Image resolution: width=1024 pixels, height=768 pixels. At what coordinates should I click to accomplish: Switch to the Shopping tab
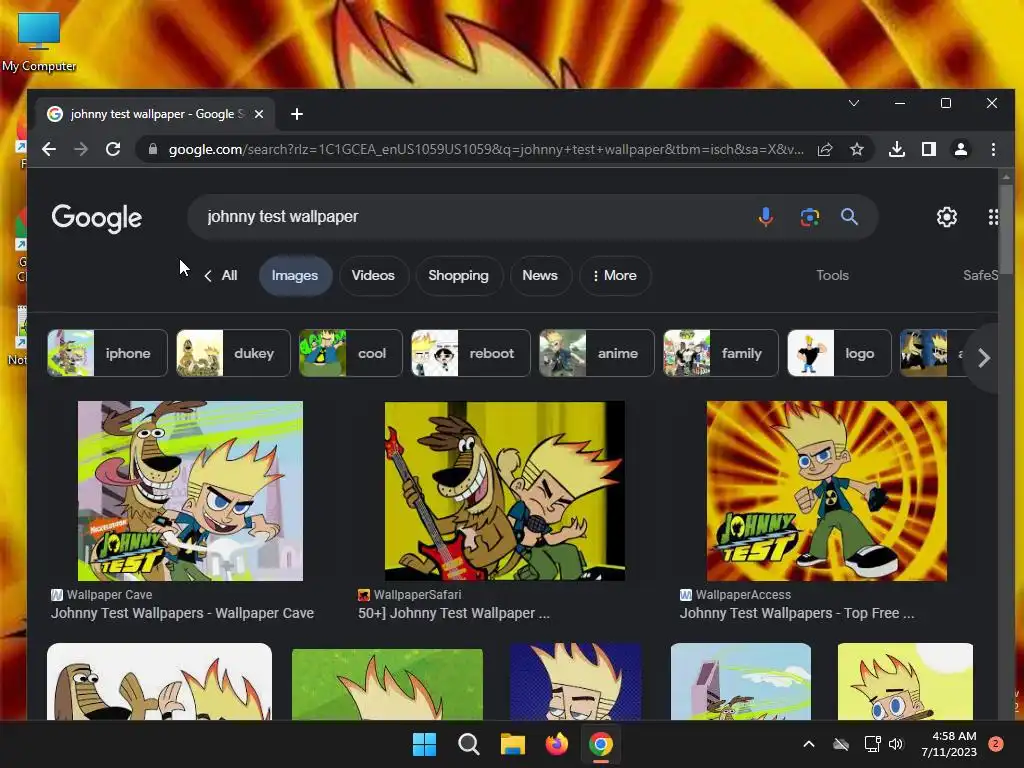coord(458,276)
